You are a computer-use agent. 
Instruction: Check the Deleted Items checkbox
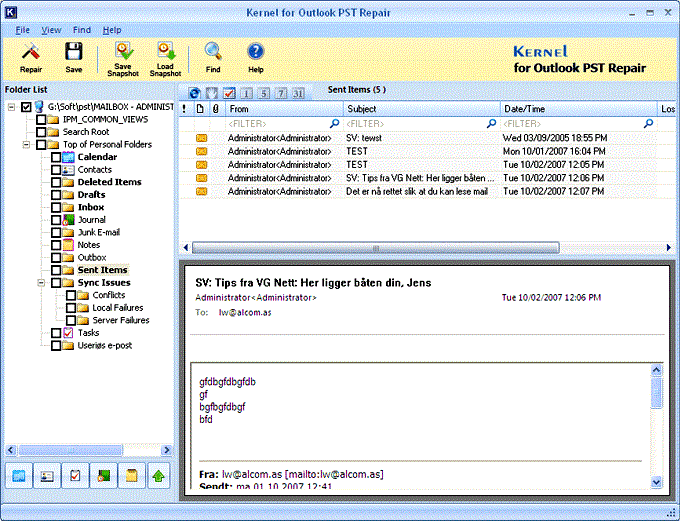coord(56,182)
